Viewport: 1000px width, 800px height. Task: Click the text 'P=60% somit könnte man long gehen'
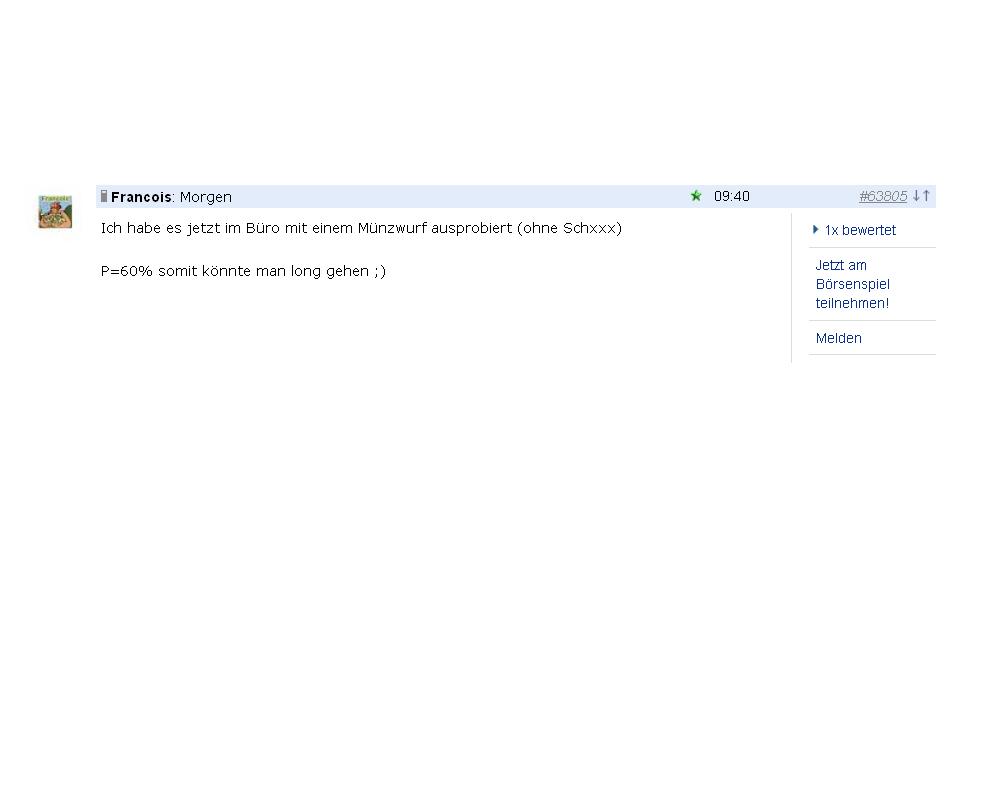(x=235, y=271)
